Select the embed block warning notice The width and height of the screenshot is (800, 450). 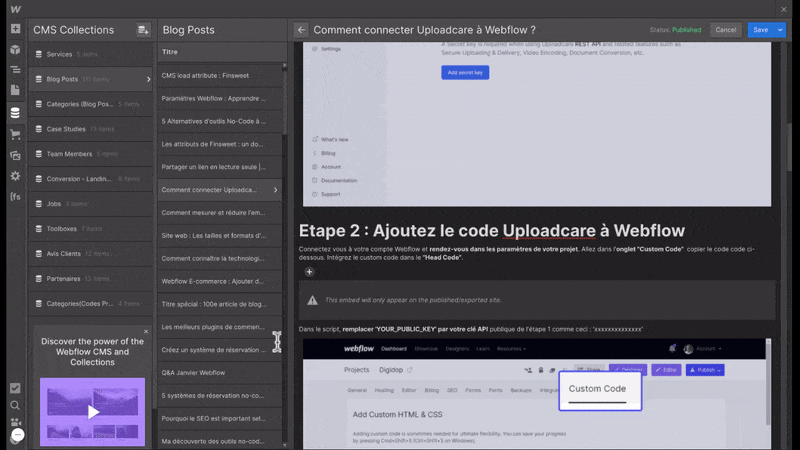pos(537,300)
